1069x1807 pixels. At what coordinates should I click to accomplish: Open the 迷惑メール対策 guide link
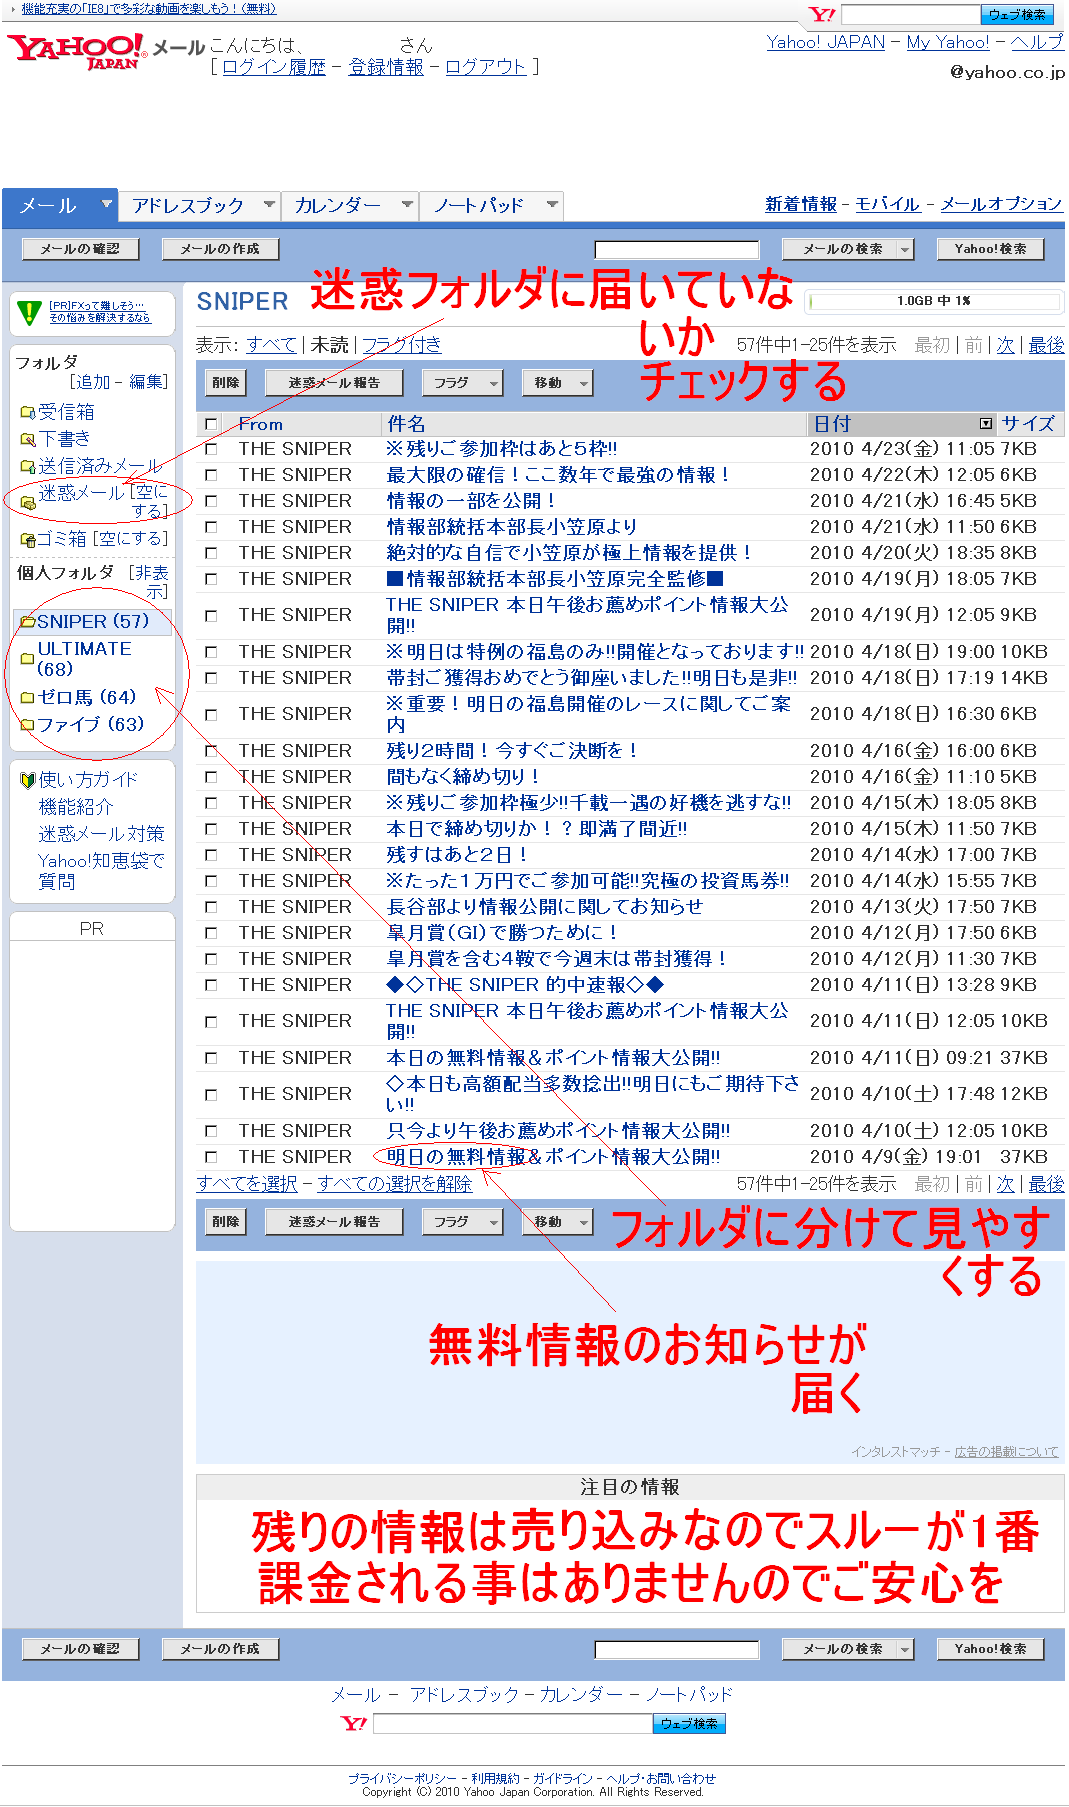[101, 834]
